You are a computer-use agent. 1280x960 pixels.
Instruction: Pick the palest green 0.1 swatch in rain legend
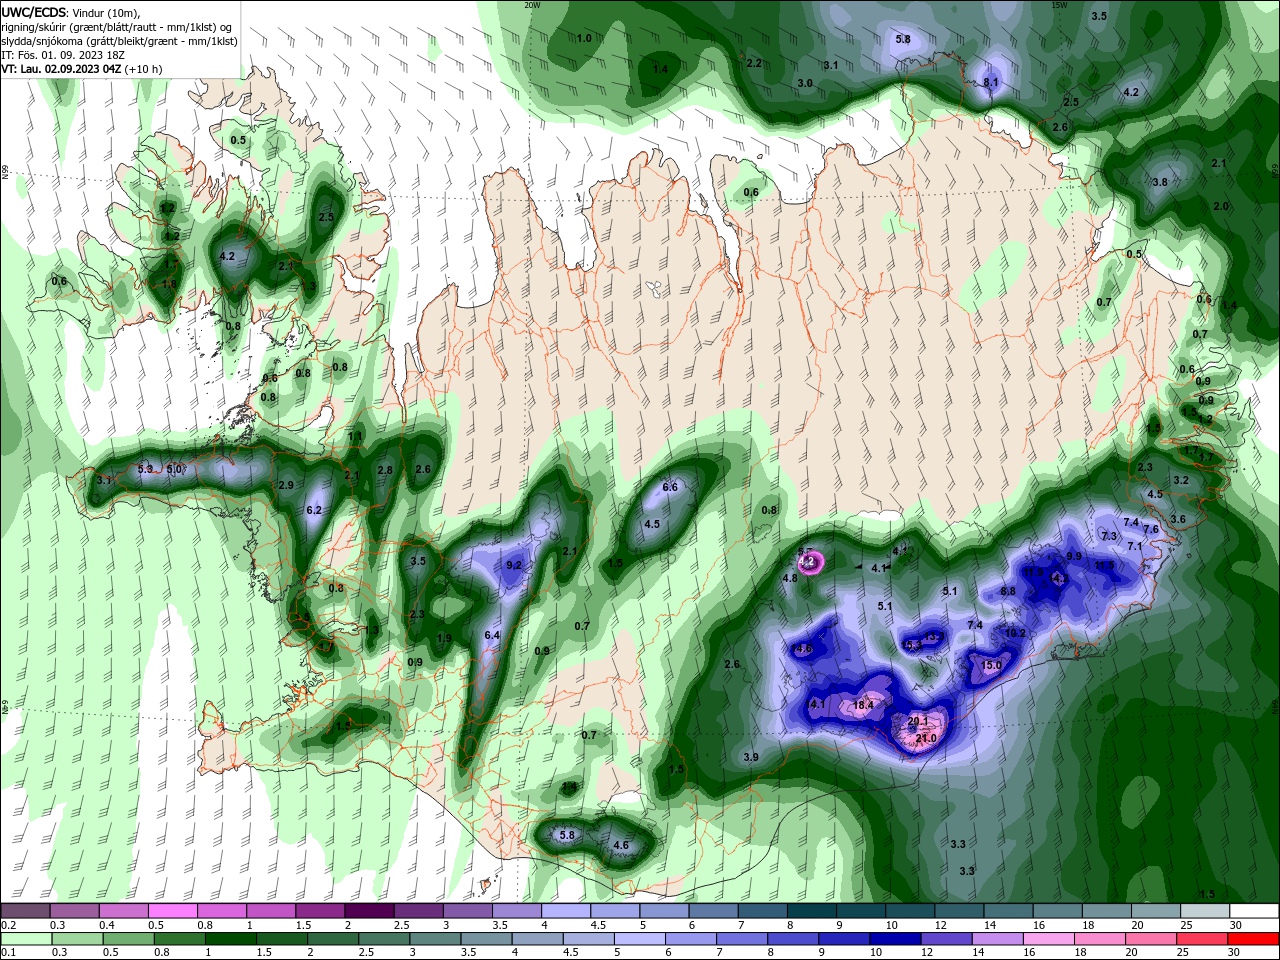25,939
